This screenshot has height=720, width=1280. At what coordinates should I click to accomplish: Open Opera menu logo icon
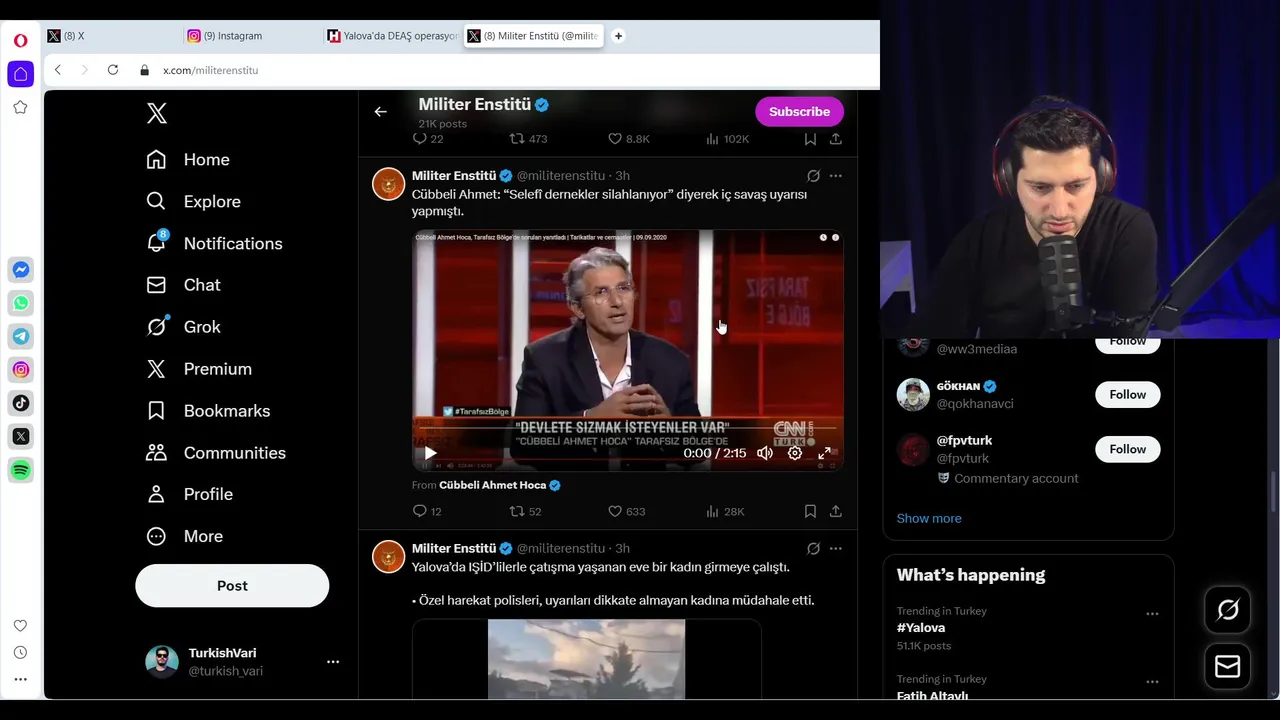20,41
